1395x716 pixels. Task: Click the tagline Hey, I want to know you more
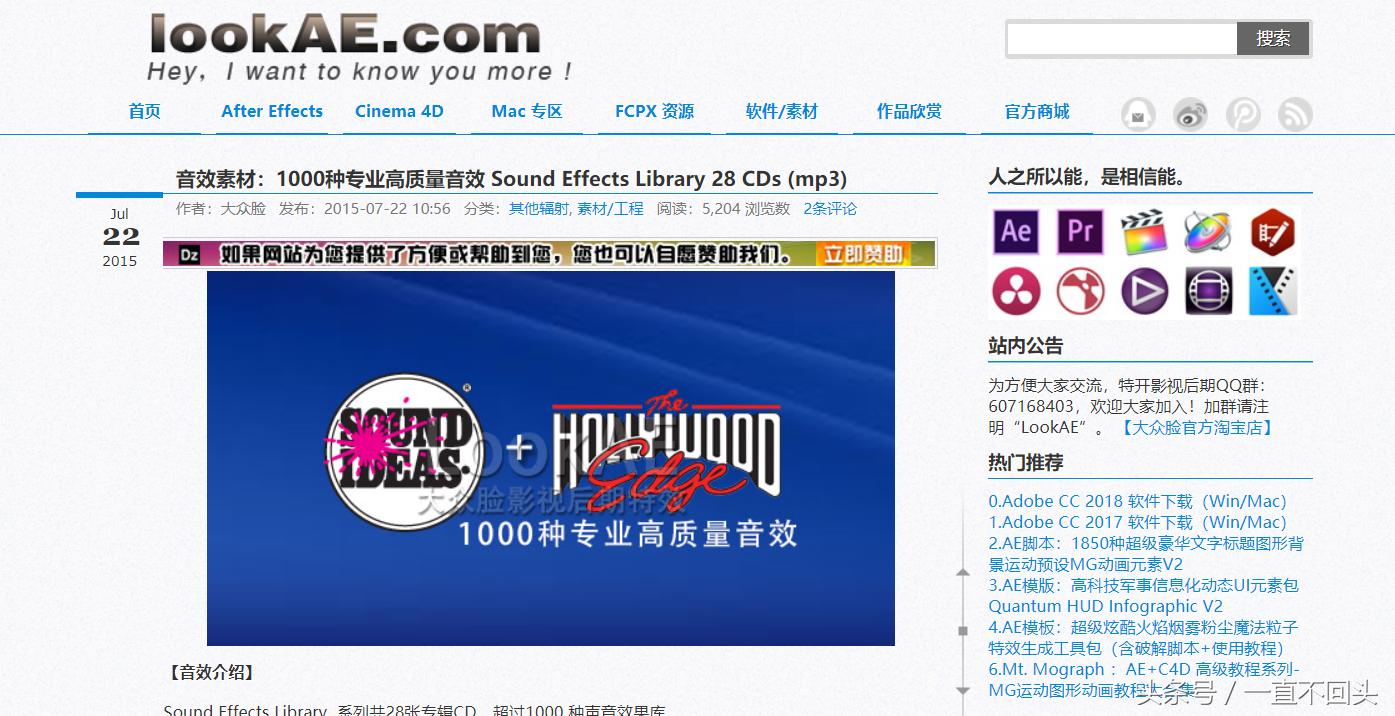[x=359, y=72]
